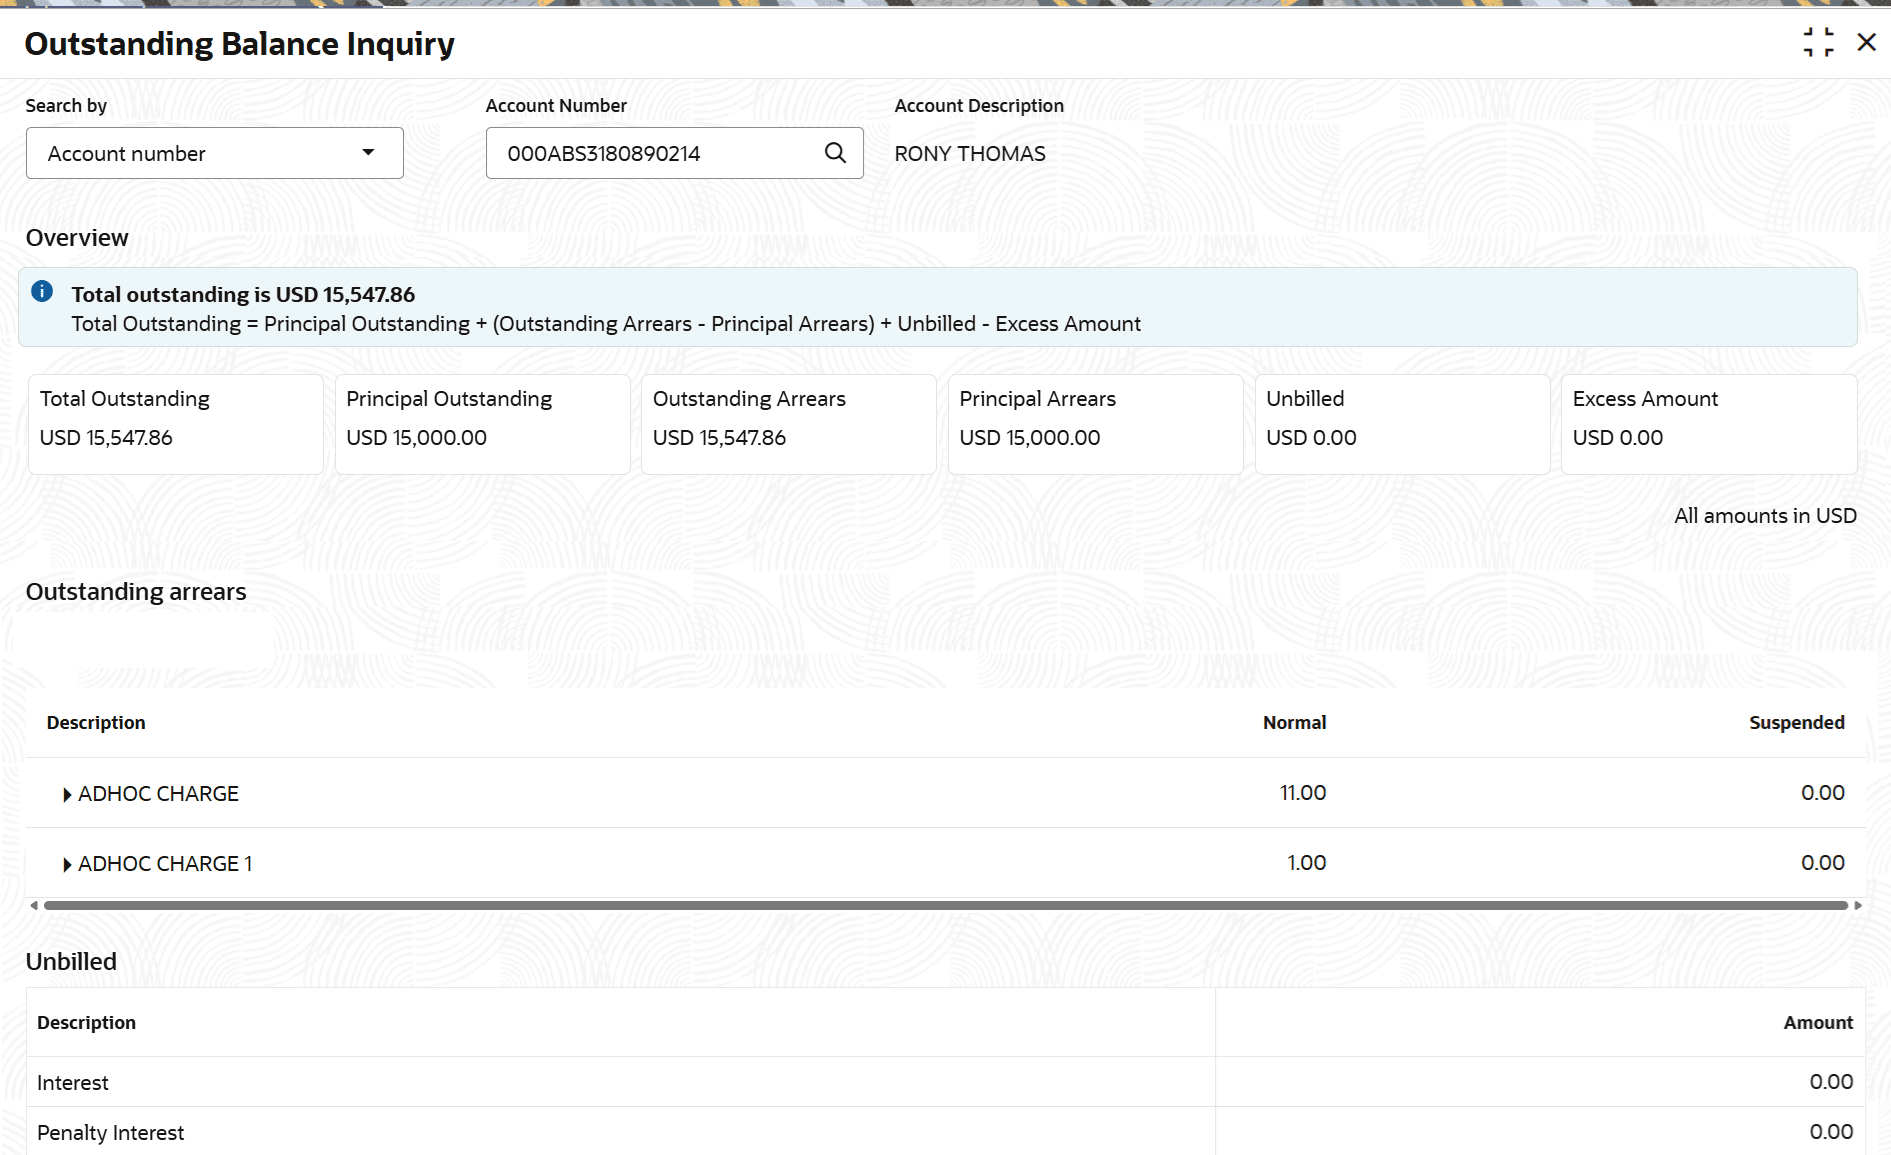This screenshot has width=1891, height=1155.
Task: Click the Principal Outstanding card
Action: coord(483,424)
